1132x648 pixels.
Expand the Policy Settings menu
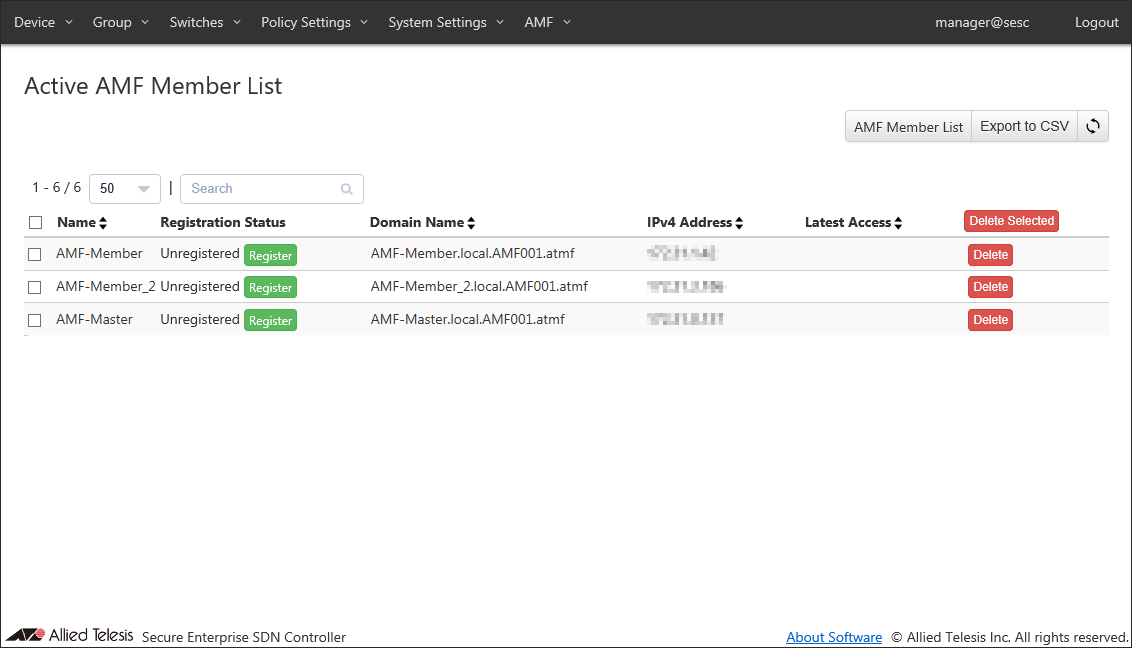[314, 22]
